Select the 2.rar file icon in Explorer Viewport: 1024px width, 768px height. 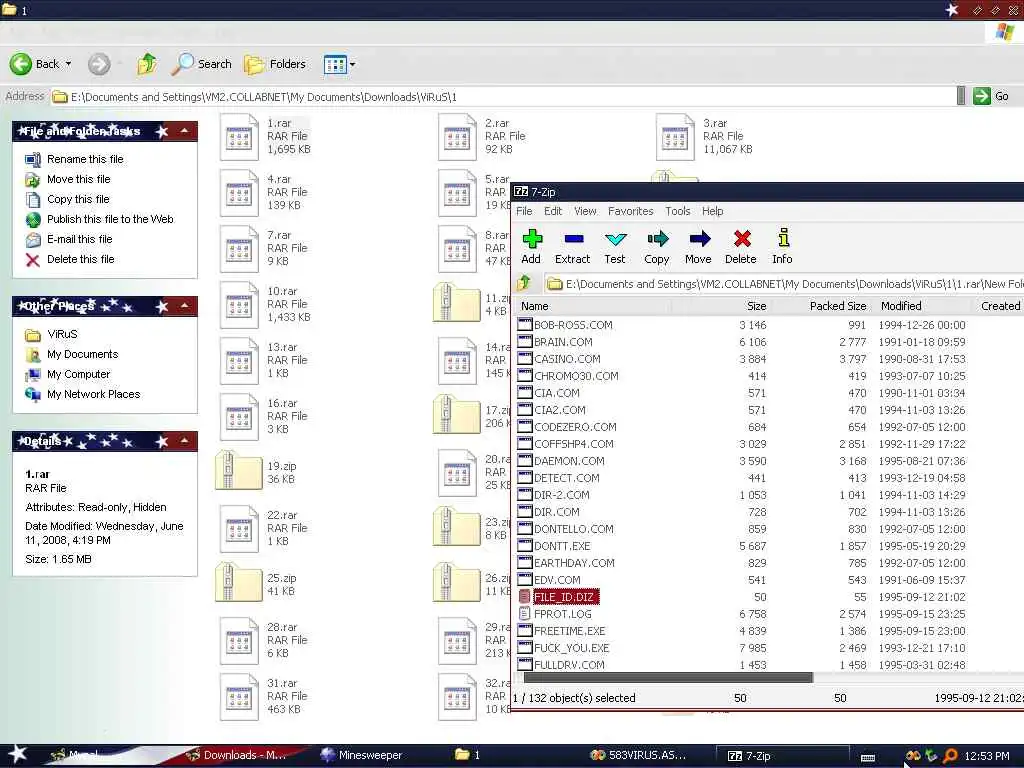(x=457, y=137)
